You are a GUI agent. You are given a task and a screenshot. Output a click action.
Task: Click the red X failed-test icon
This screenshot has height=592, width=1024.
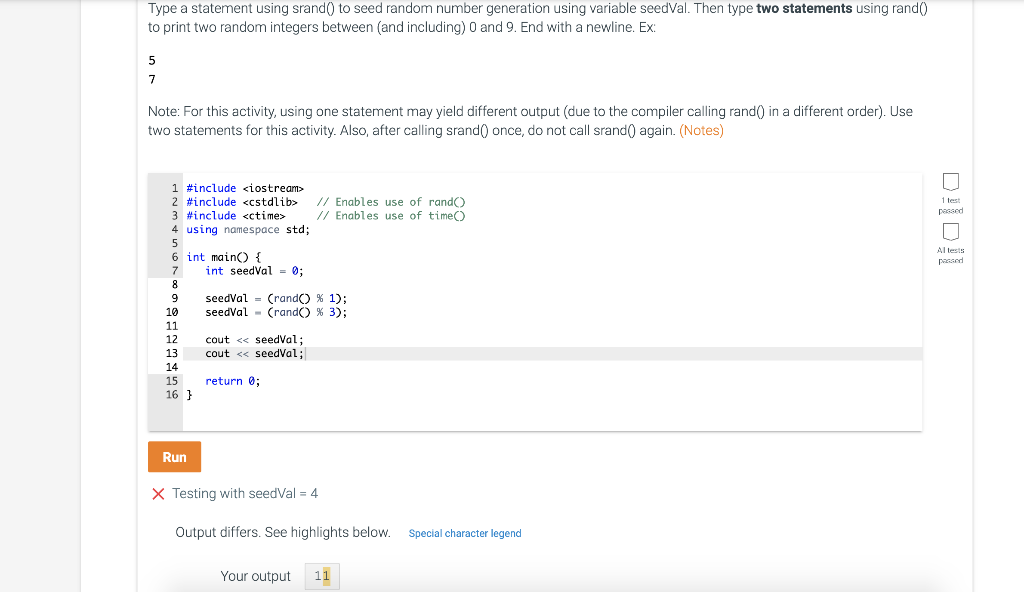(157, 493)
